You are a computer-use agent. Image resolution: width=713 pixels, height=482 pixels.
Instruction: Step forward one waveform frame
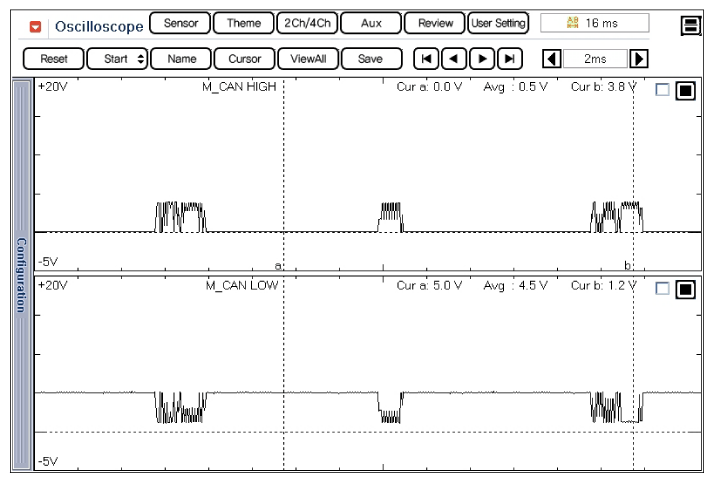point(483,59)
